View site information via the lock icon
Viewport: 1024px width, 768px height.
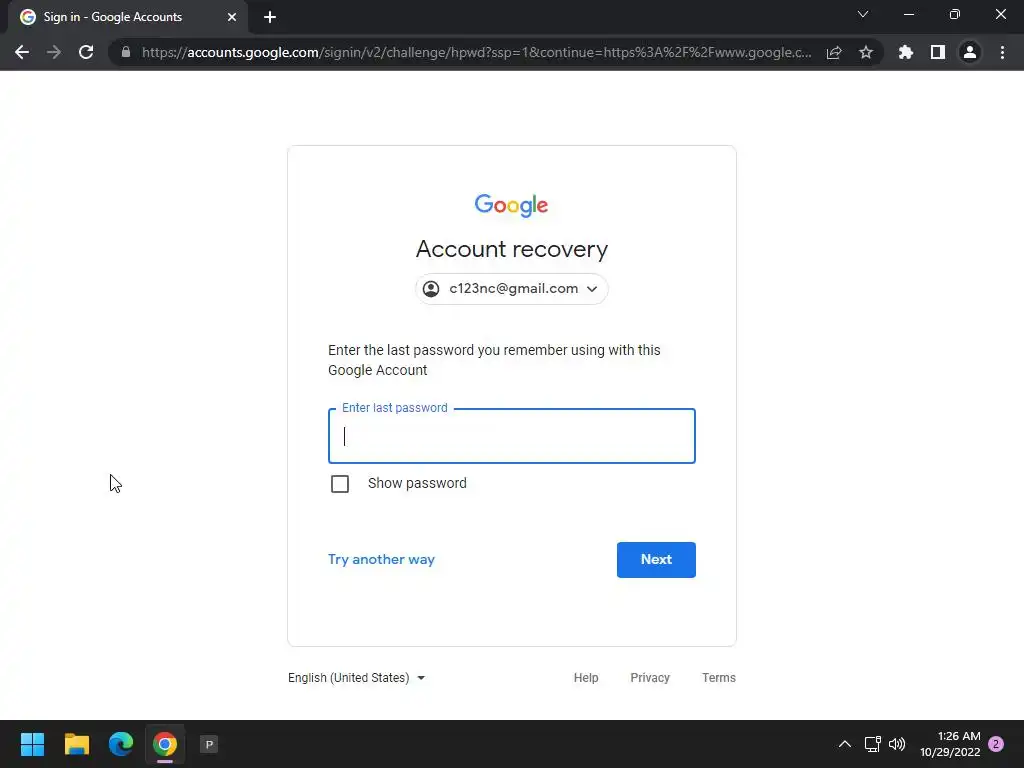[x=126, y=52]
